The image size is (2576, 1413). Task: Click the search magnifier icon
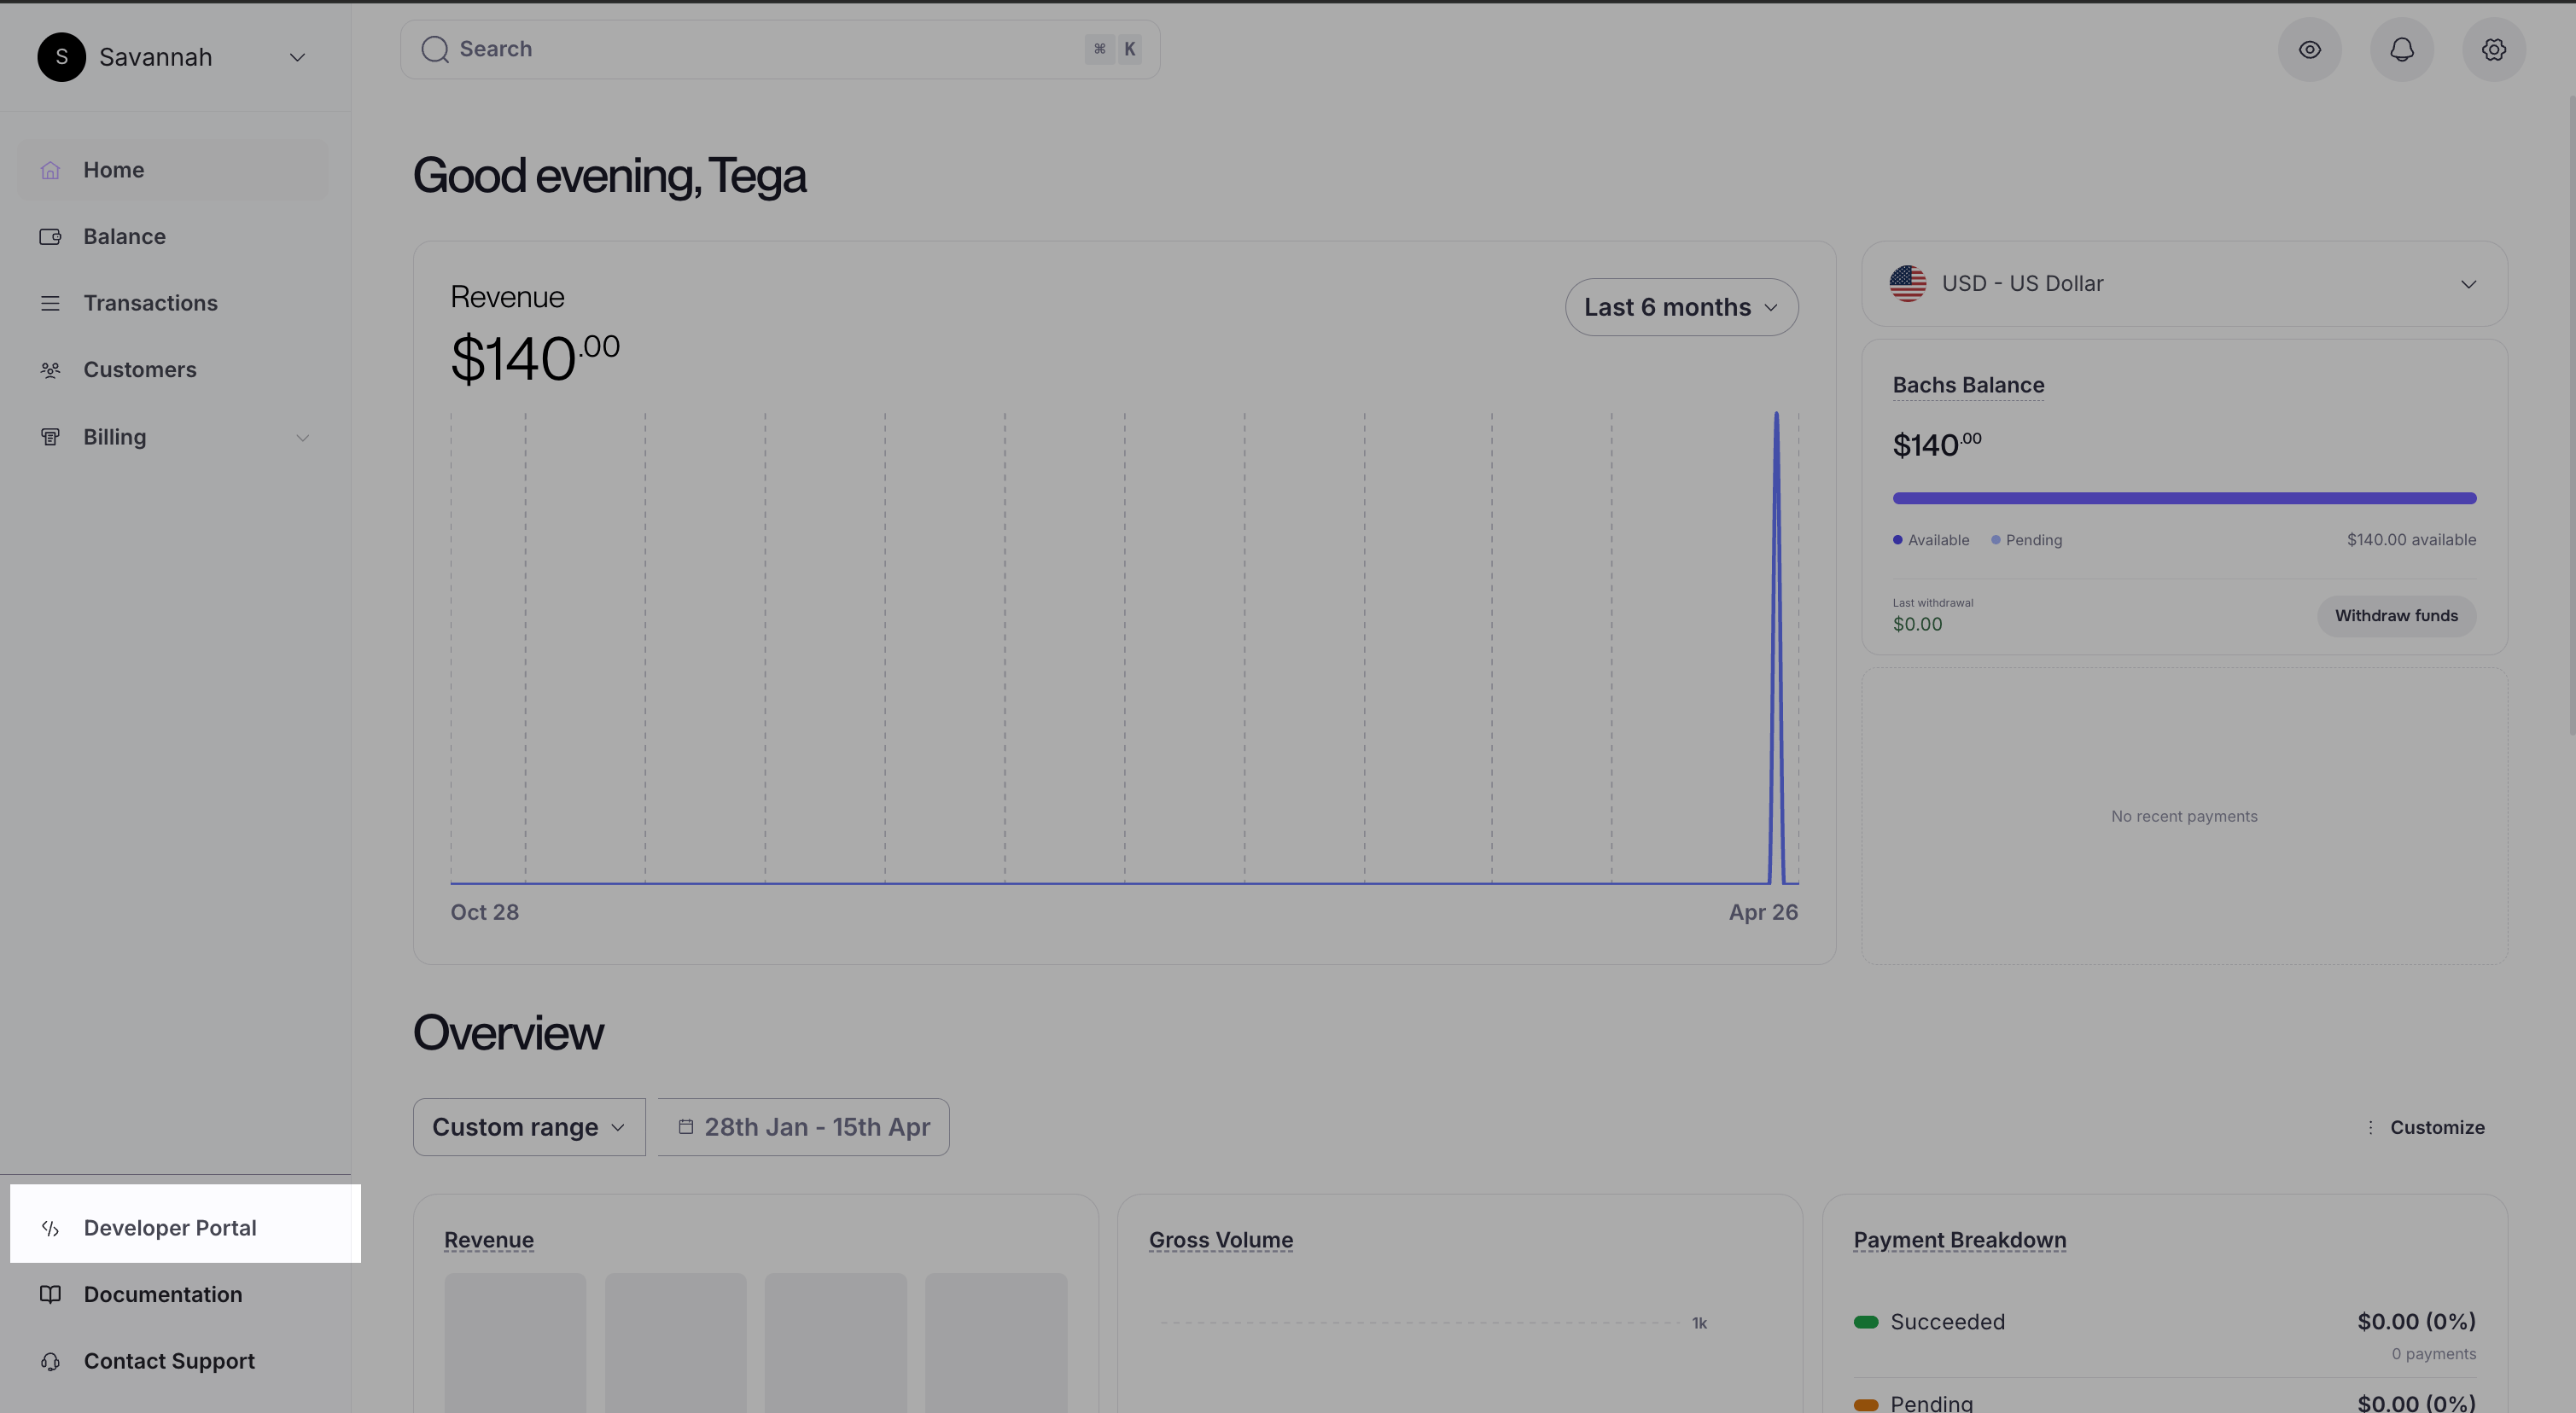(x=435, y=49)
